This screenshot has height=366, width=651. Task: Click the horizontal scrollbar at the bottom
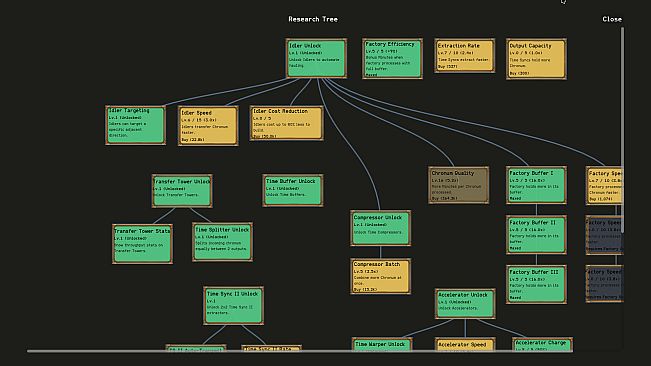[x=300, y=351]
